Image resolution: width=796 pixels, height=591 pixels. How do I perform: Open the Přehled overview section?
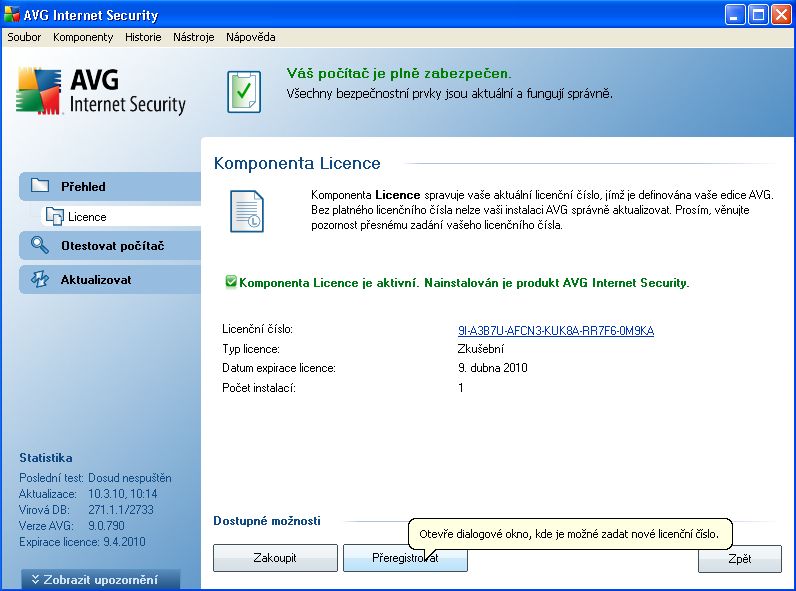pos(110,186)
